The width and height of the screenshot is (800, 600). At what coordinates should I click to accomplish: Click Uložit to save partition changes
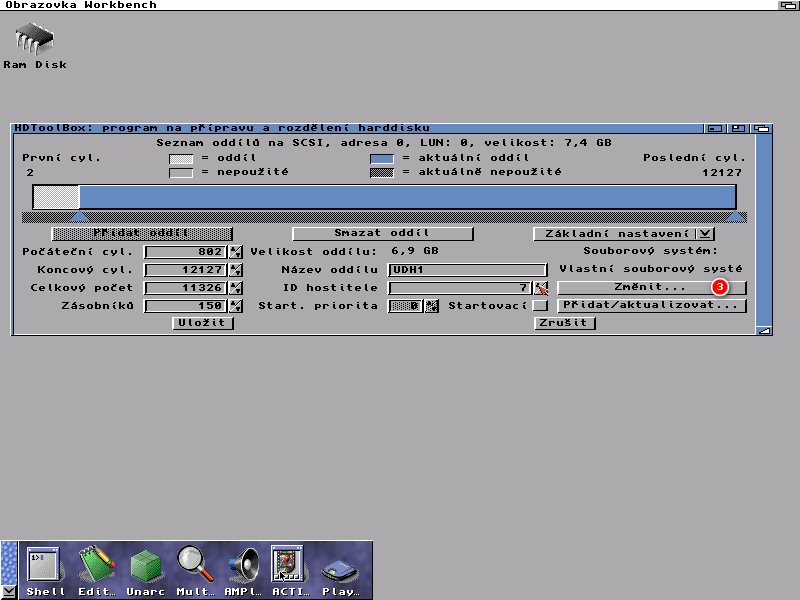[204, 323]
